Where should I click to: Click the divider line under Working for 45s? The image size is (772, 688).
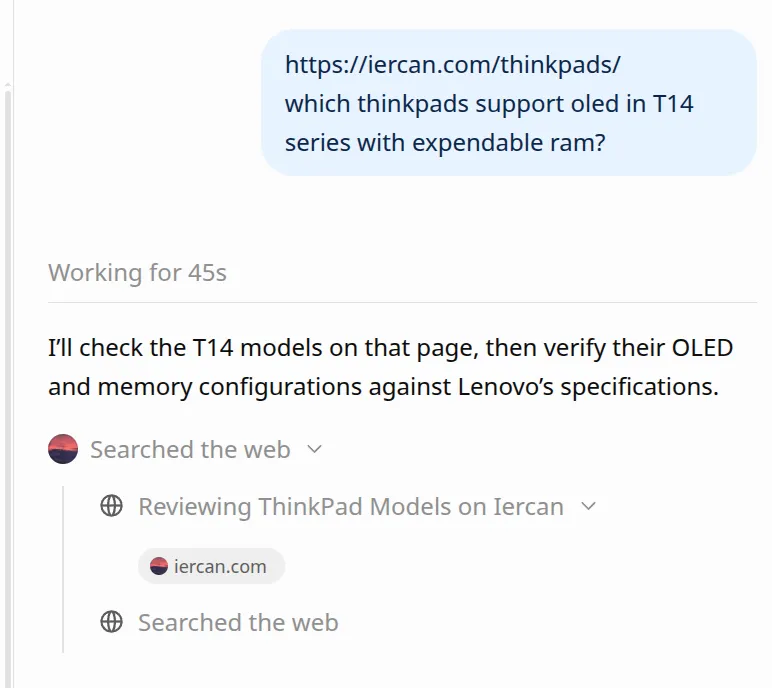(402, 302)
